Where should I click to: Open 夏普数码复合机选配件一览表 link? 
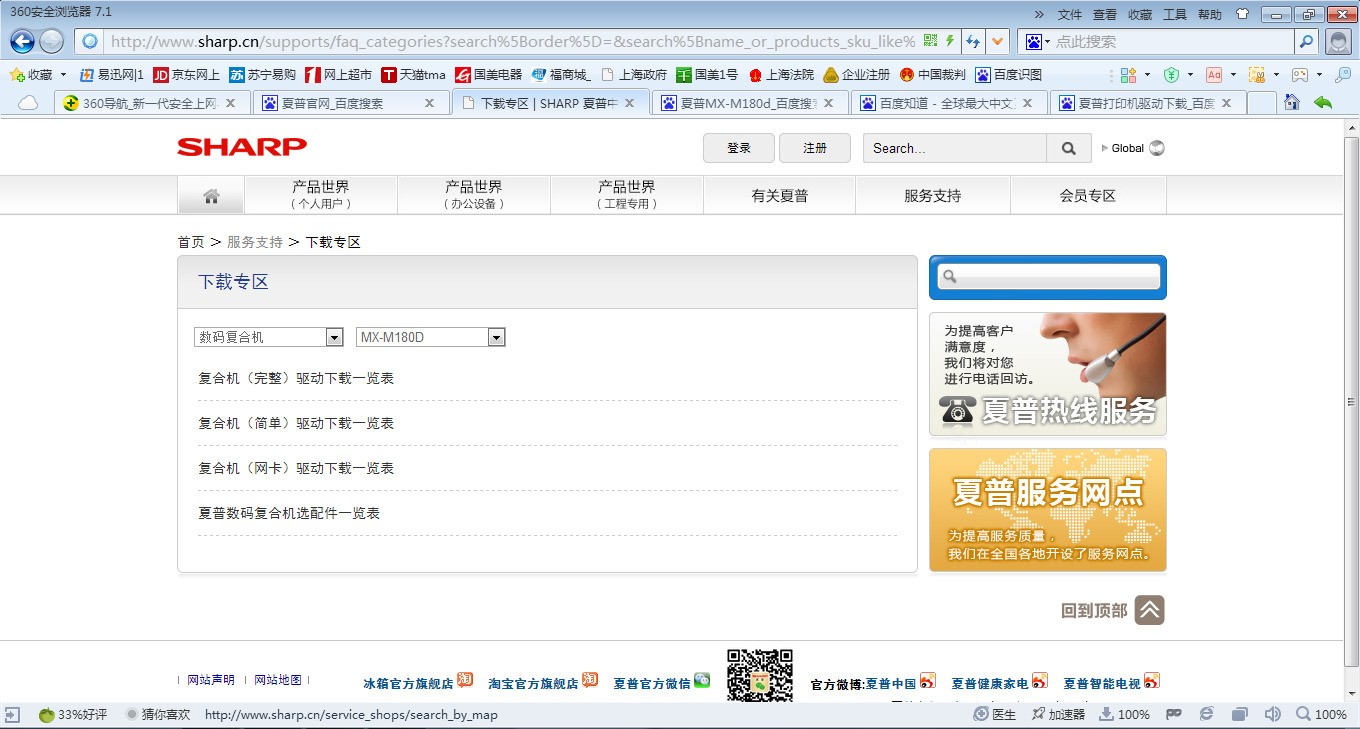tap(289, 513)
